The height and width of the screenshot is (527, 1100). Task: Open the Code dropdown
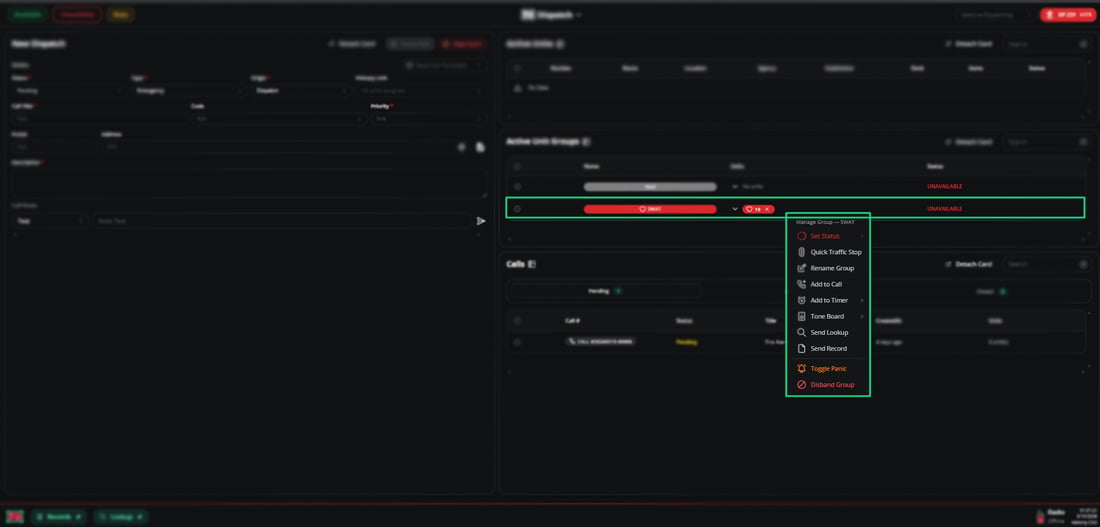click(278, 119)
